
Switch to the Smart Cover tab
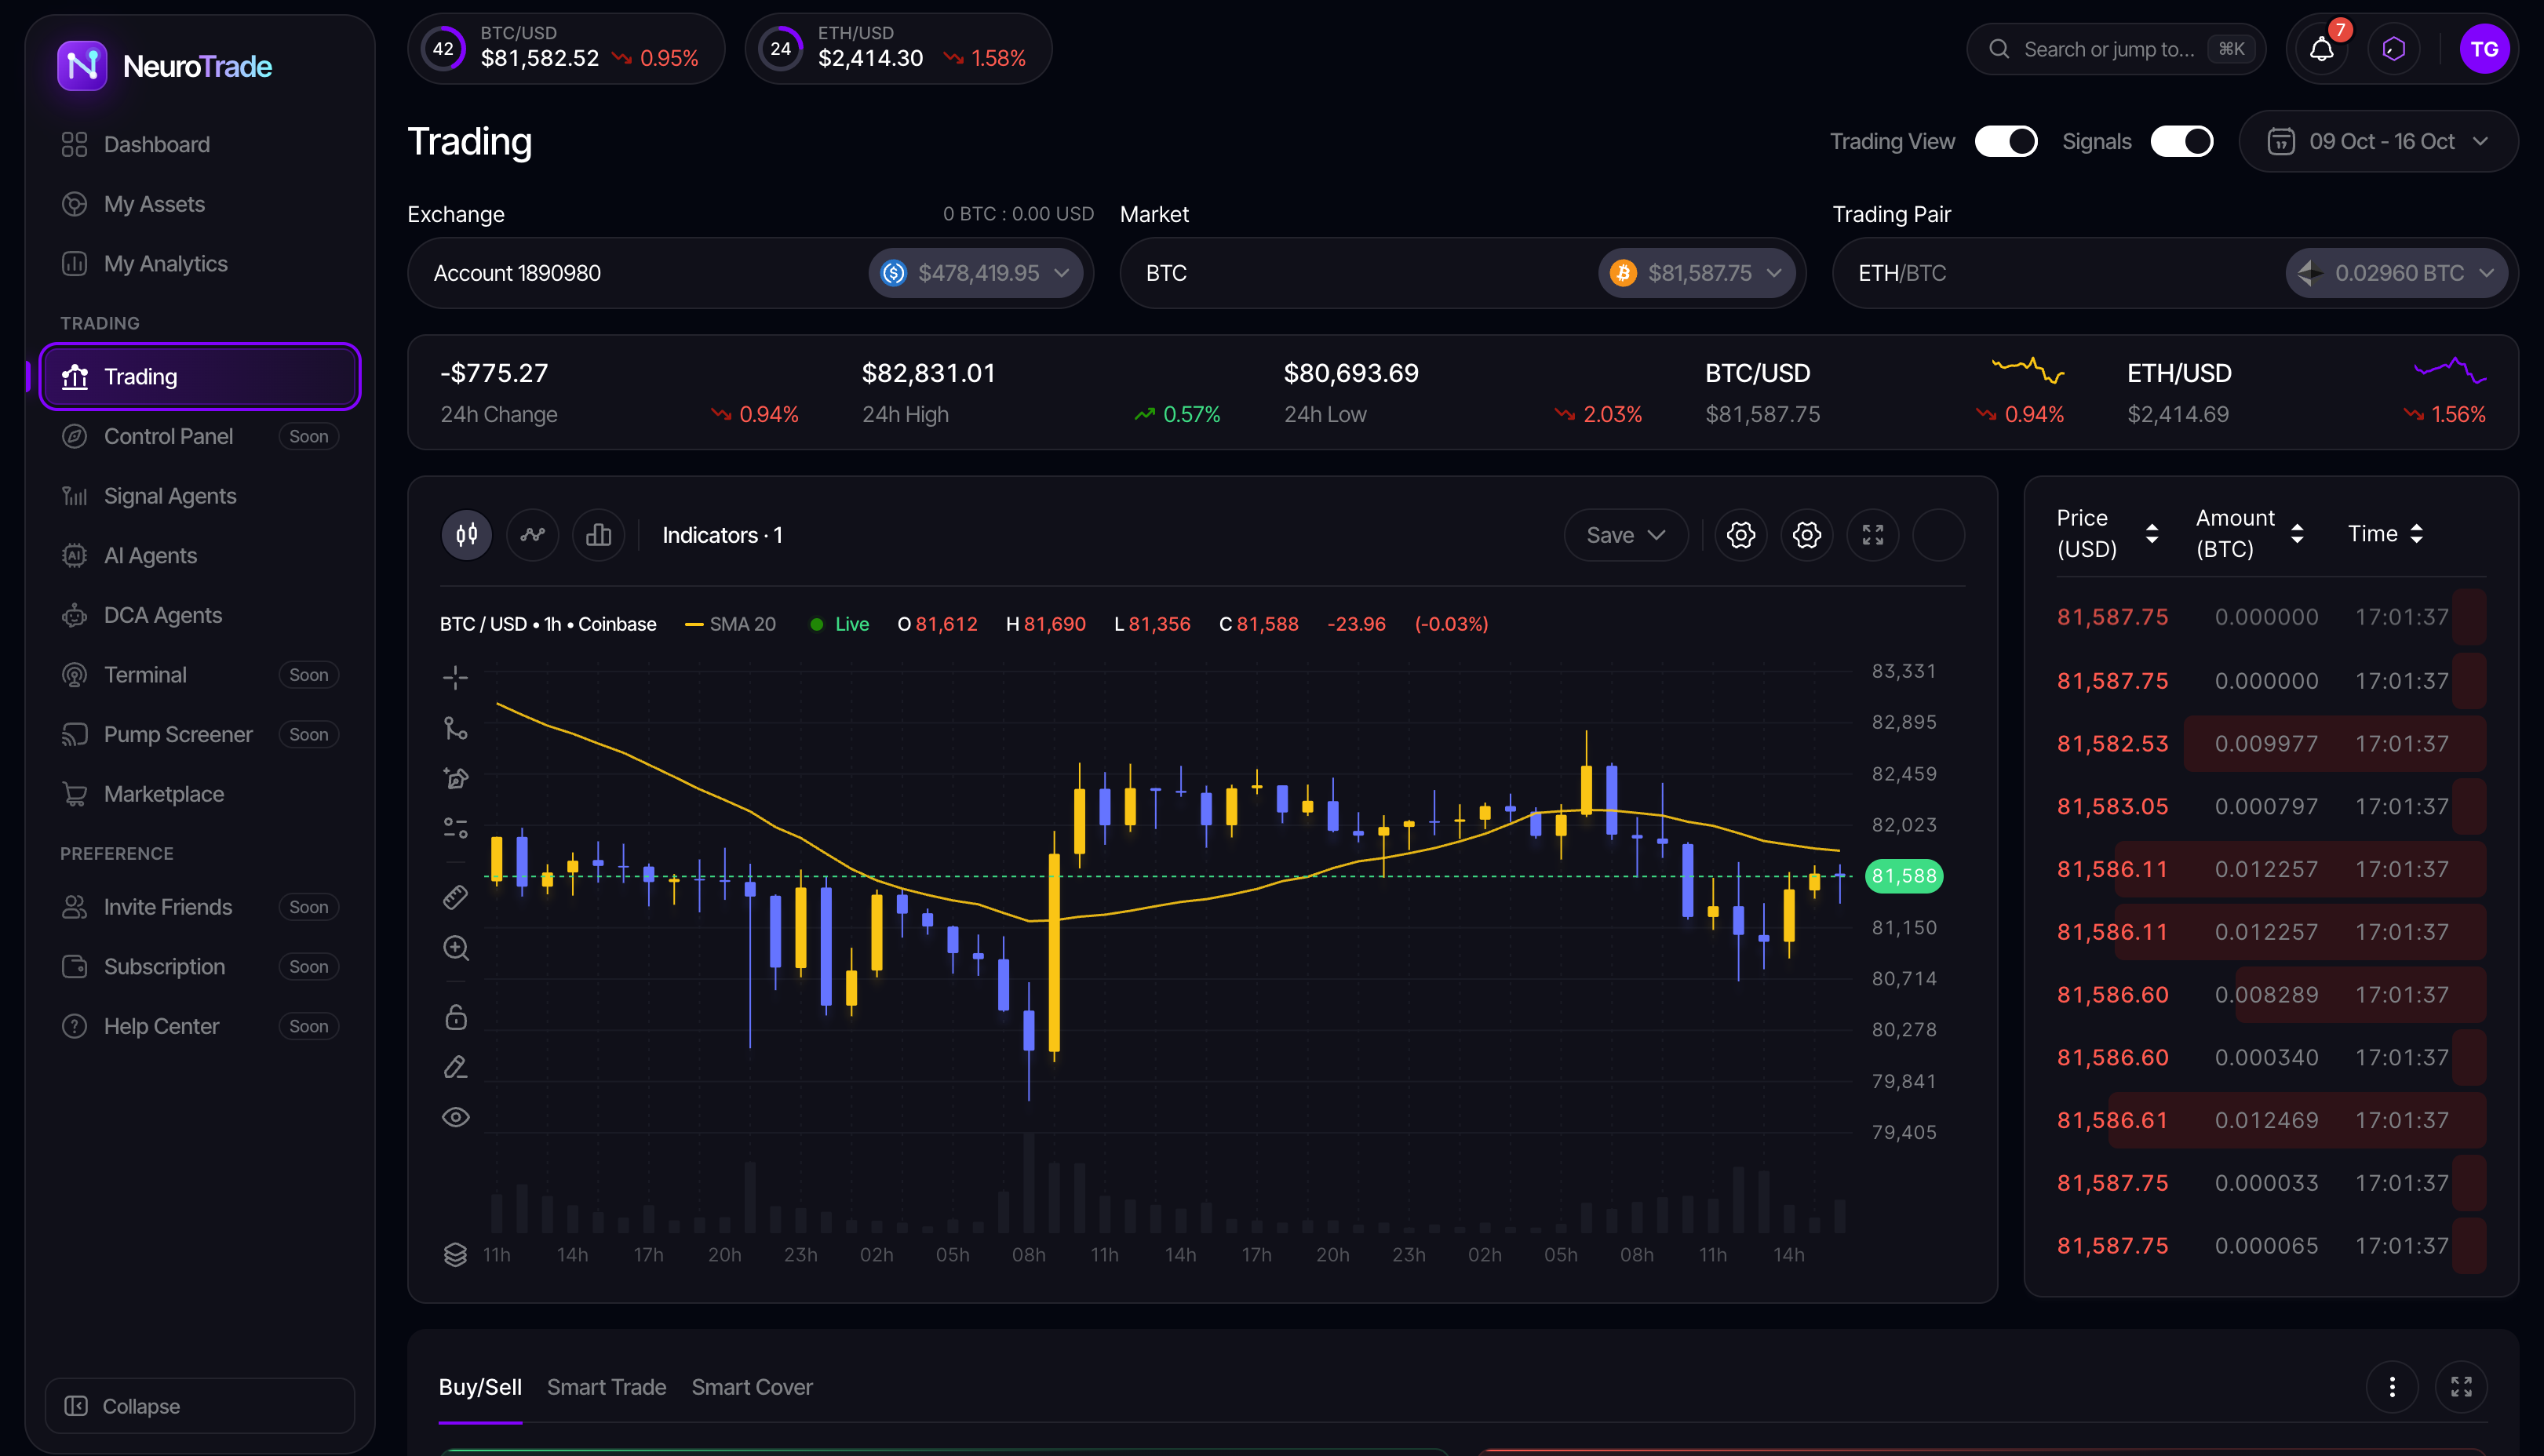pyautogui.click(x=752, y=1387)
